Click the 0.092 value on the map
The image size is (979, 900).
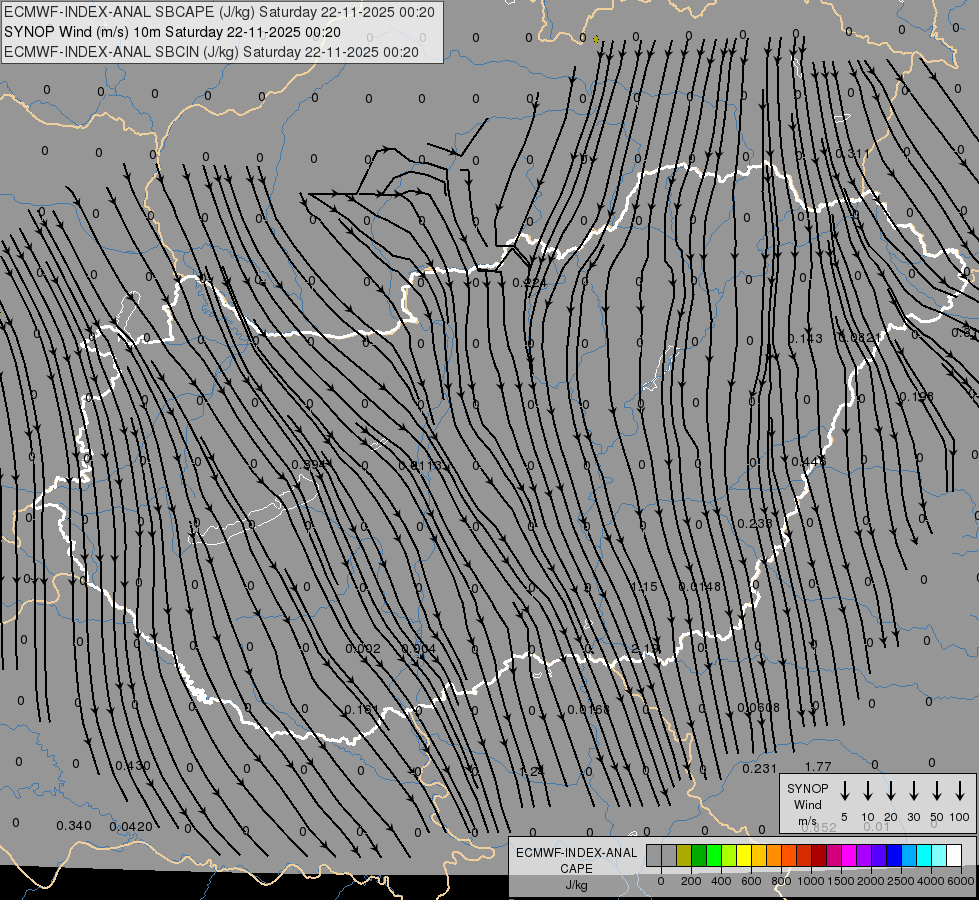363,648
